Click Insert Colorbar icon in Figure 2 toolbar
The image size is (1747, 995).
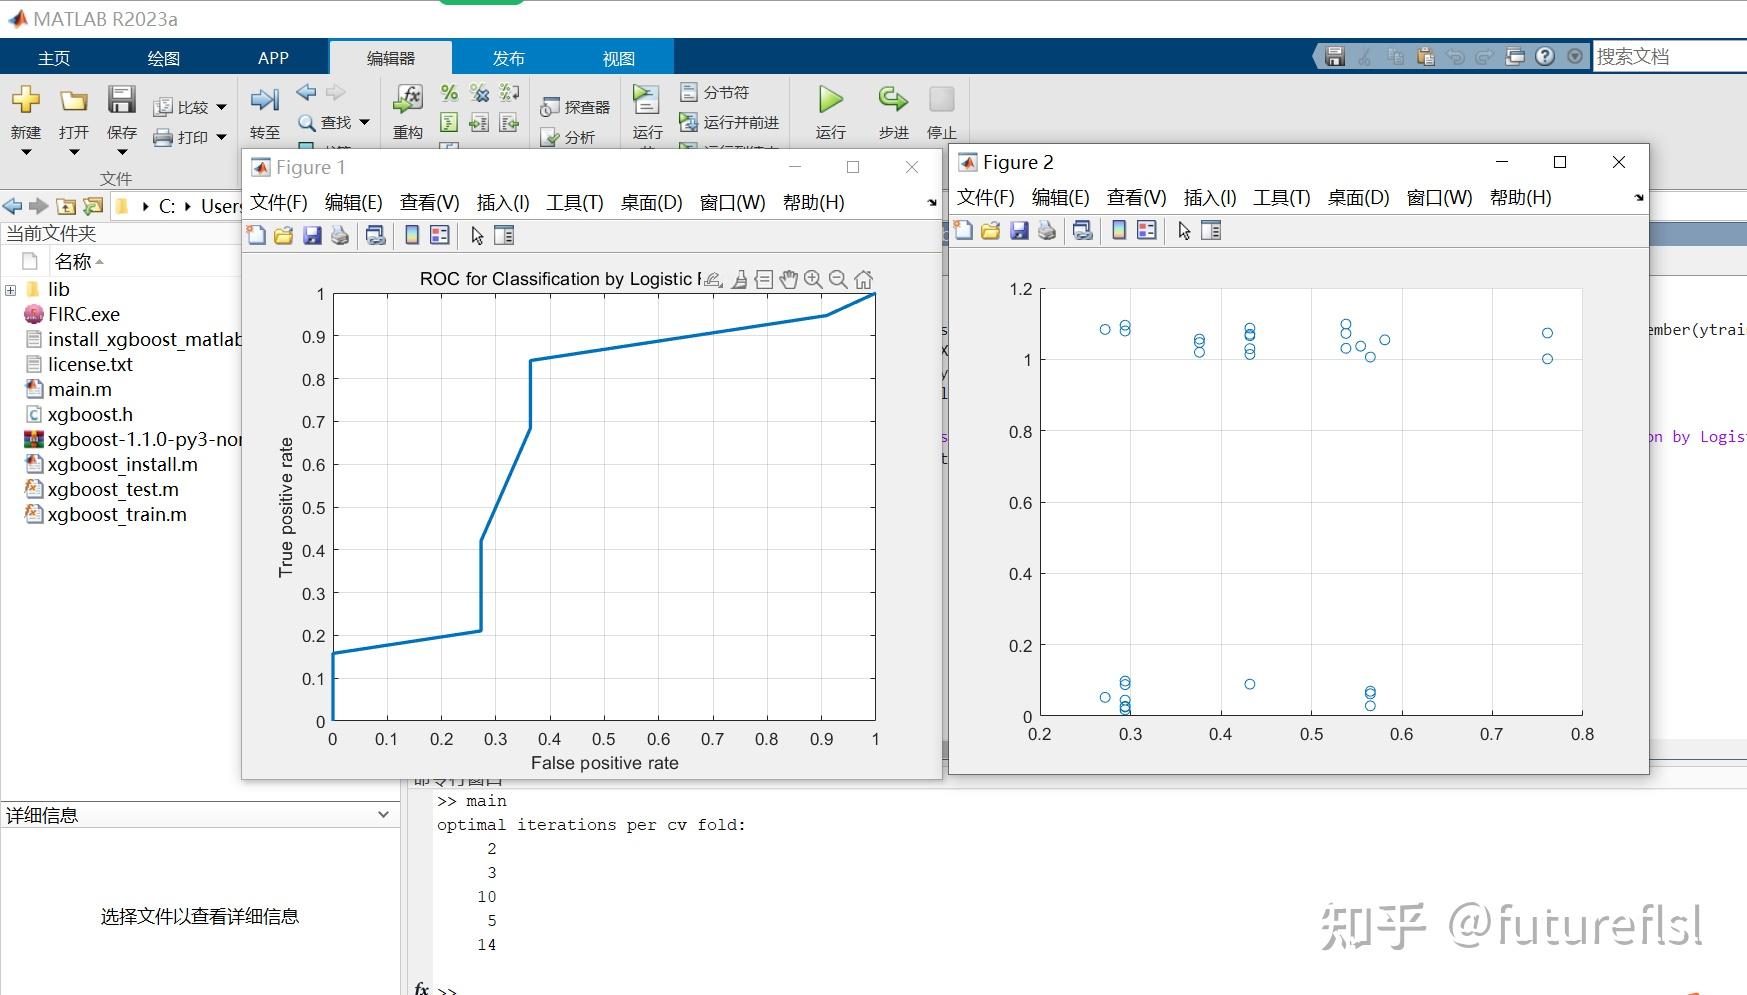coord(1118,230)
